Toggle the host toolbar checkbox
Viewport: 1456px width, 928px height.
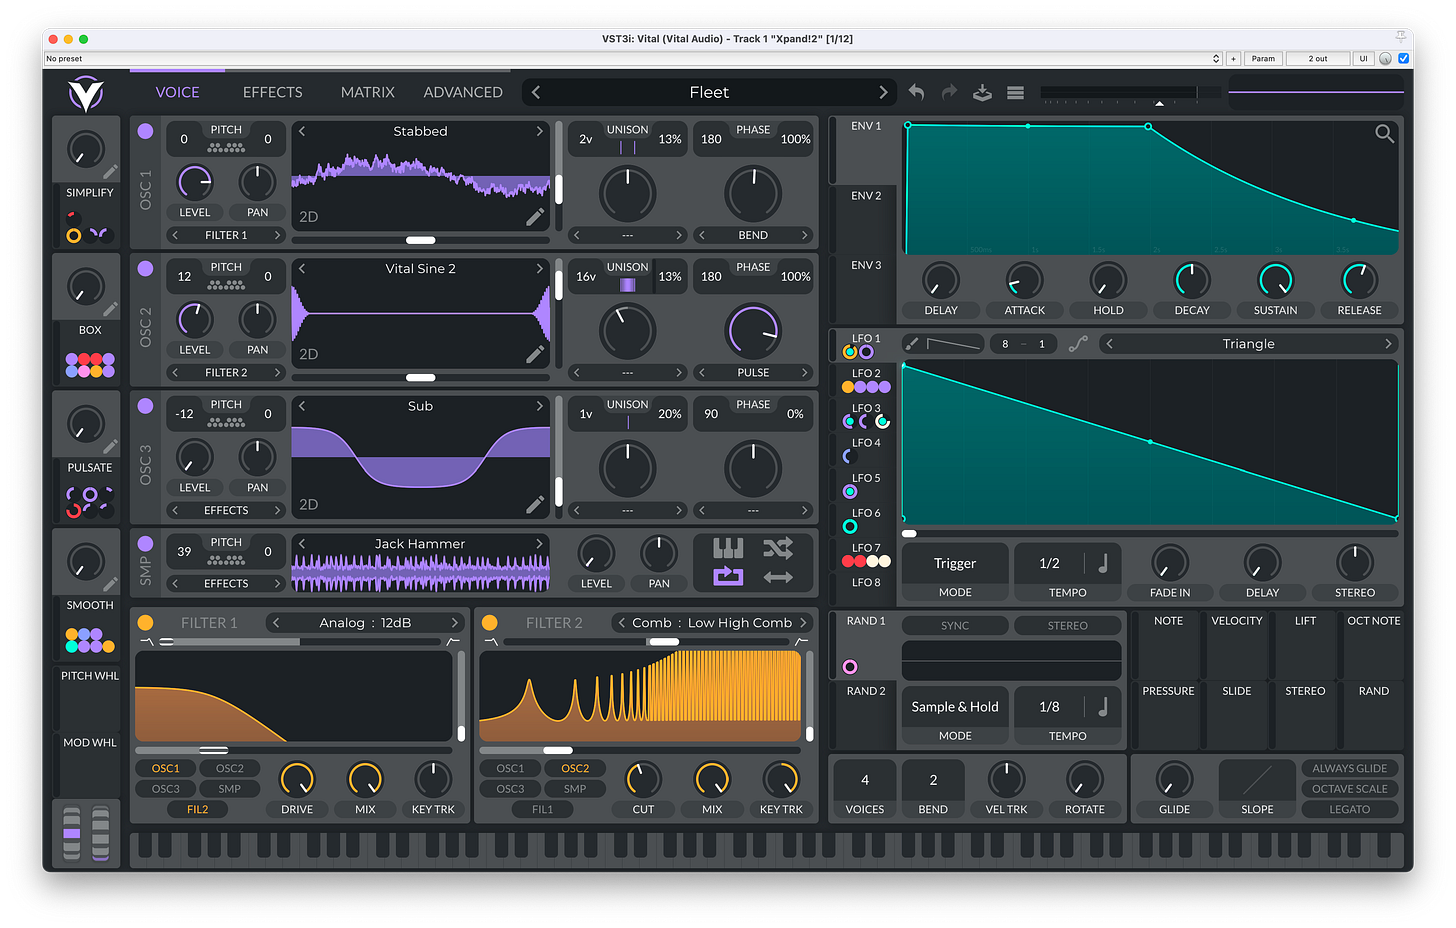1403,59
